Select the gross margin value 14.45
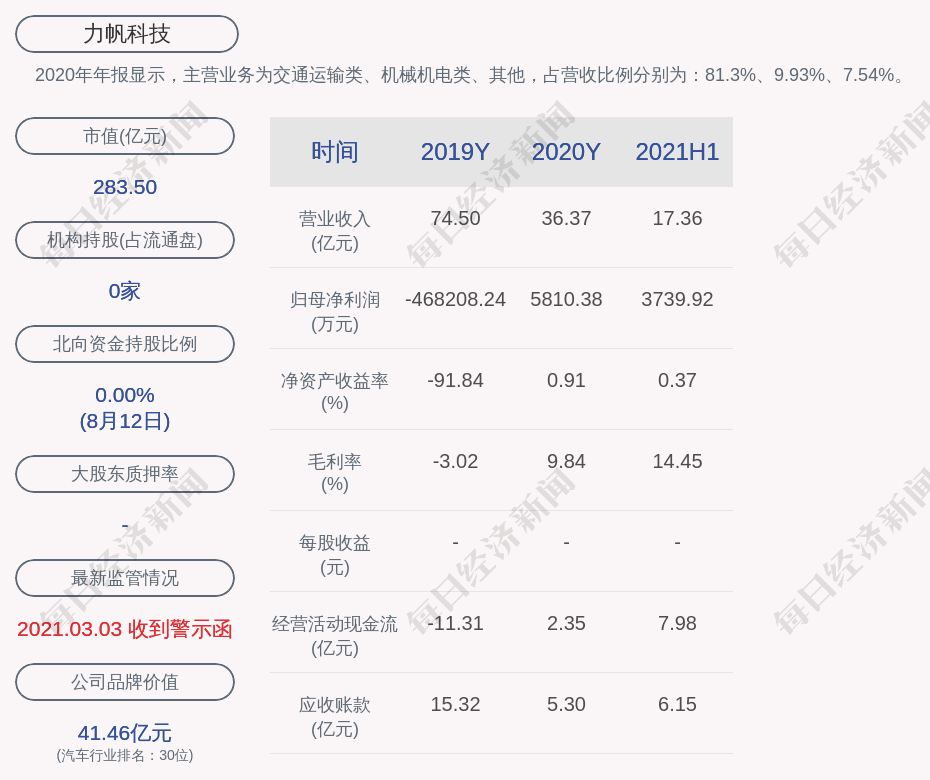This screenshot has height=780, width=930. point(677,461)
